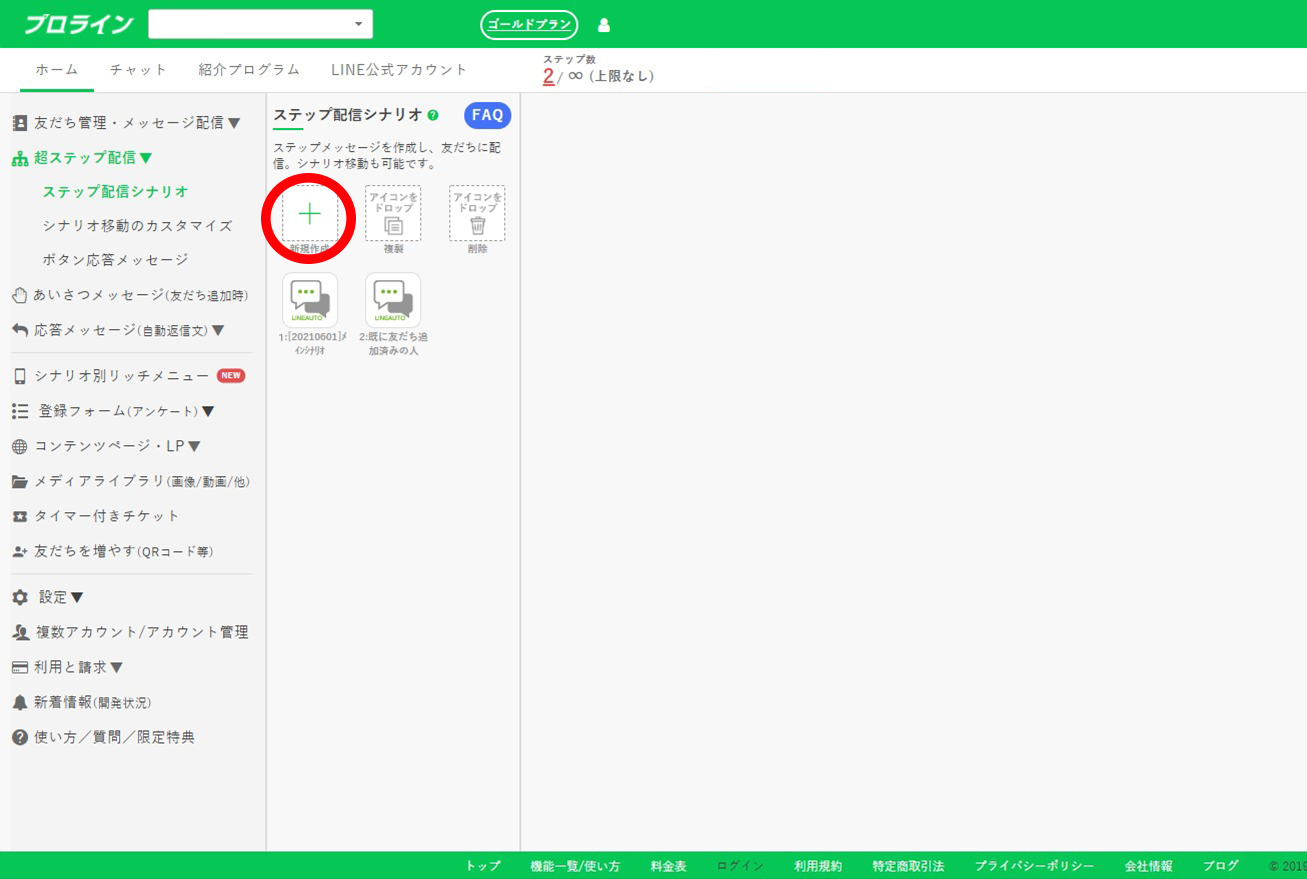Screen dimensions: 1307x879
Task: Click the people icon beside 複数アカウント
Action: coord(20,632)
